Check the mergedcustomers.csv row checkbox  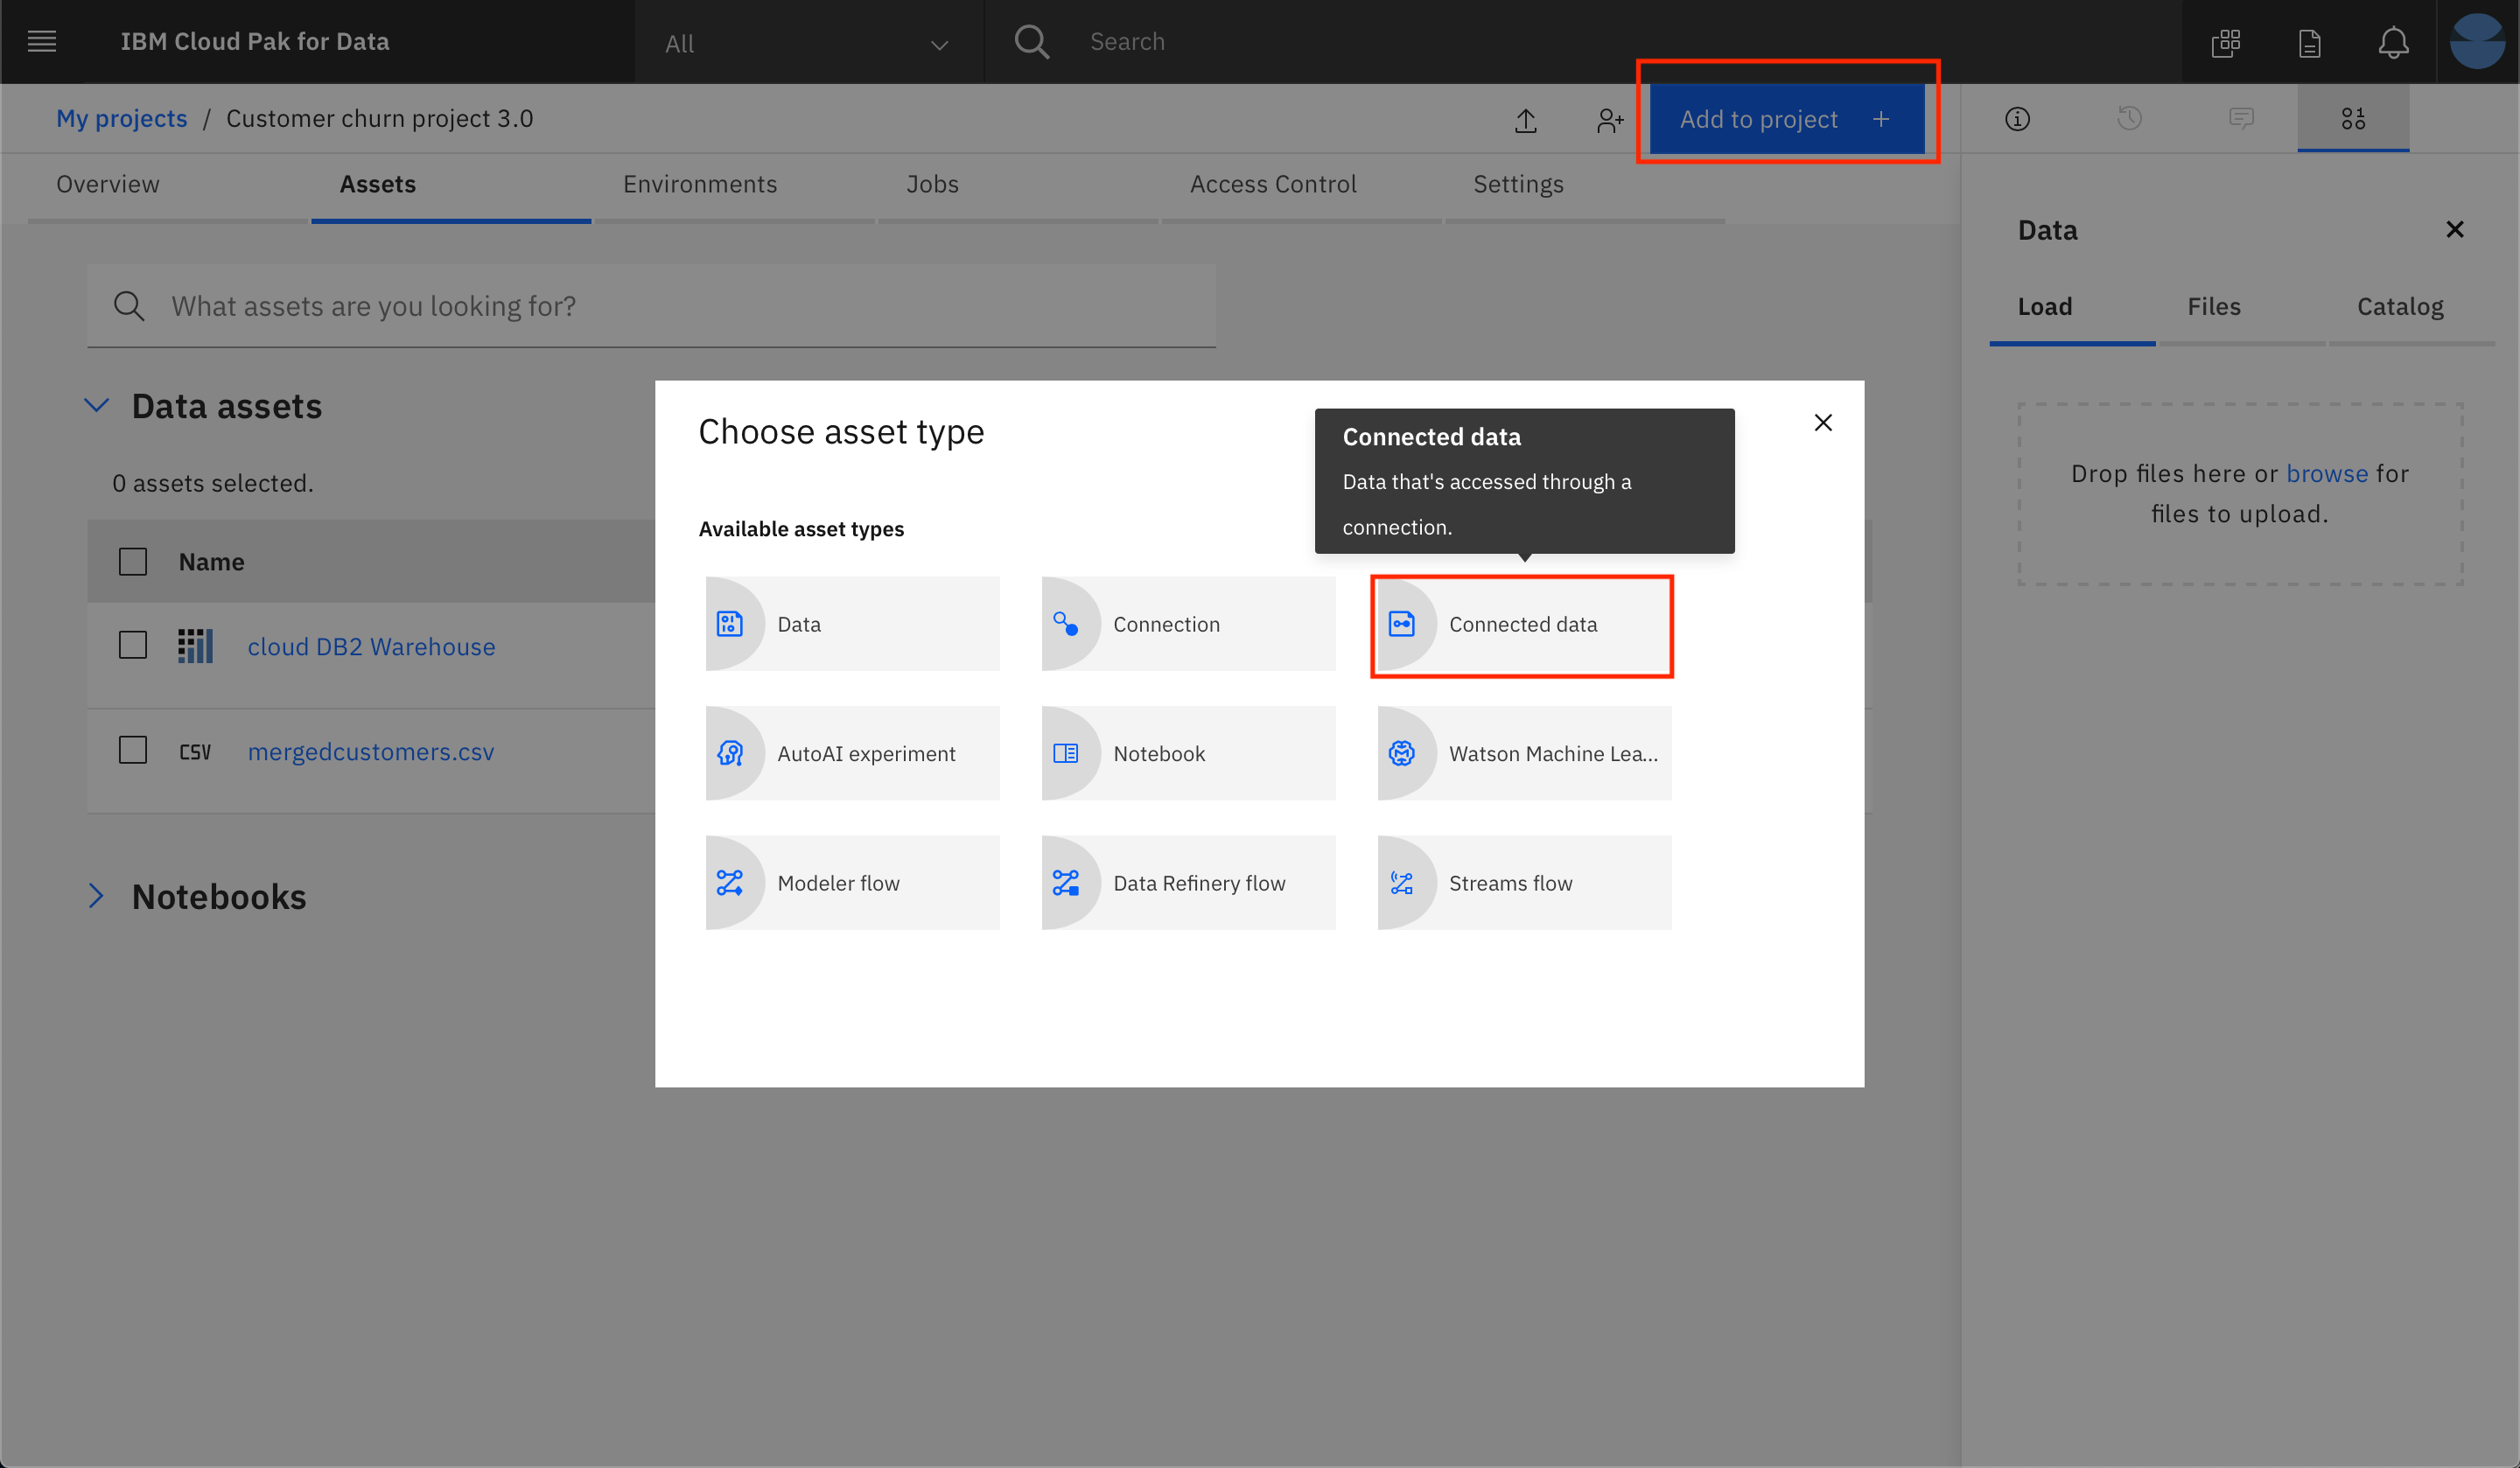(x=133, y=750)
